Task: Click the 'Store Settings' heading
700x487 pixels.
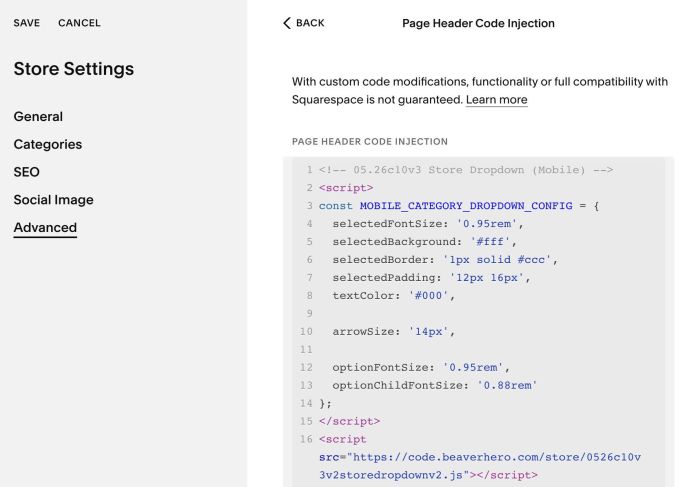Action: click(x=74, y=69)
